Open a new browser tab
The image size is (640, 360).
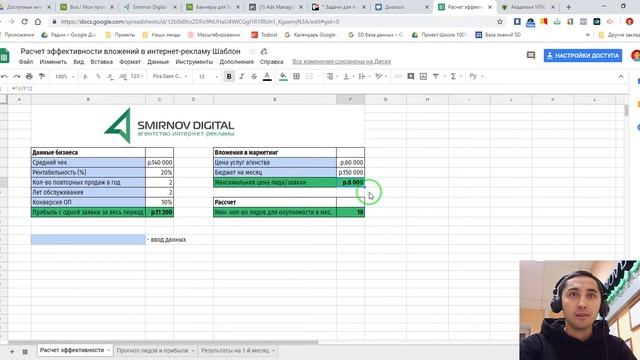pyautogui.click(x=569, y=7)
